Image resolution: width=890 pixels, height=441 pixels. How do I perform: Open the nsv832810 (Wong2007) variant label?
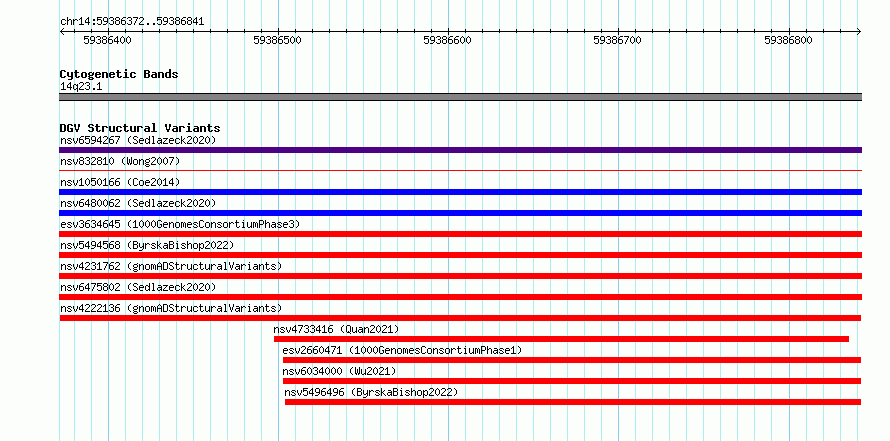[120, 161]
